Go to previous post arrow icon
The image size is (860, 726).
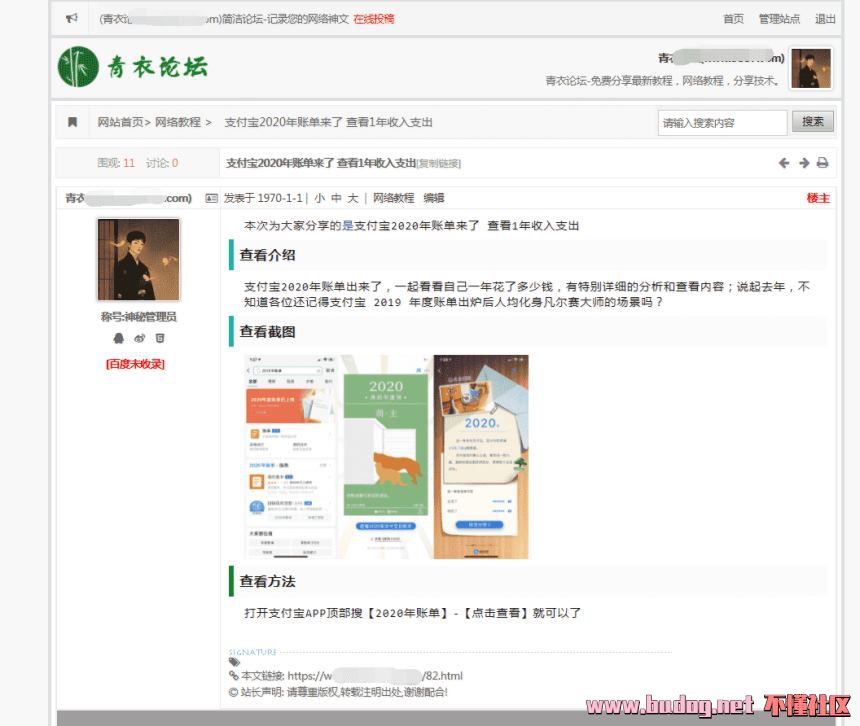(x=784, y=163)
